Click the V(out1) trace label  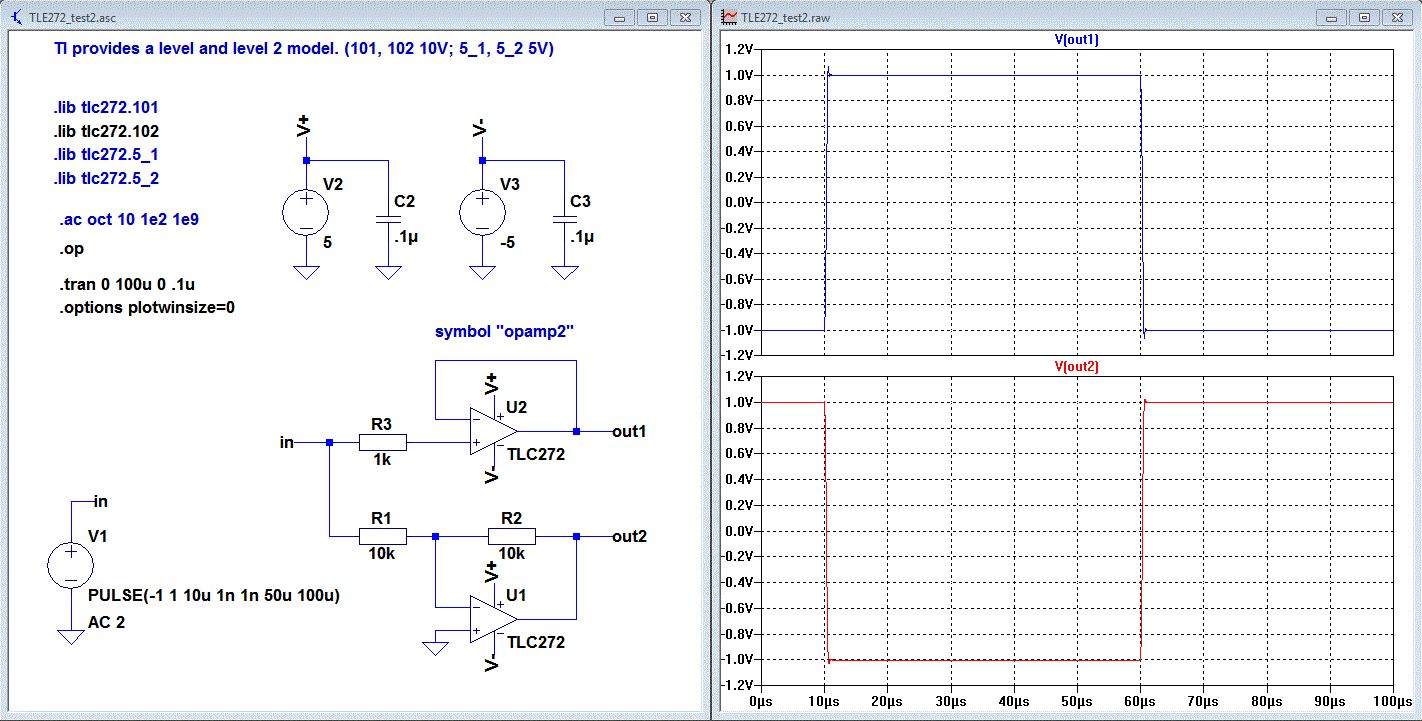[1077, 39]
